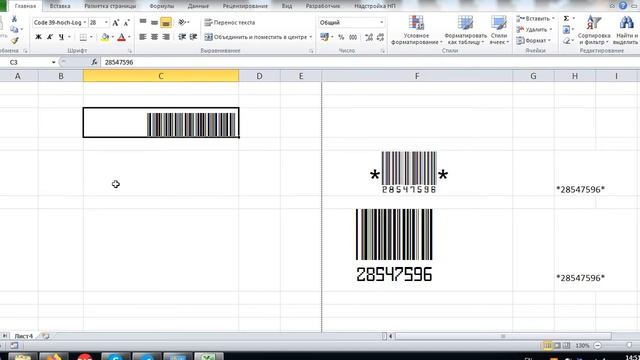This screenshot has height=360, width=640.
Task: Switch to Разметка страницы tab
Action: click(110, 6)
